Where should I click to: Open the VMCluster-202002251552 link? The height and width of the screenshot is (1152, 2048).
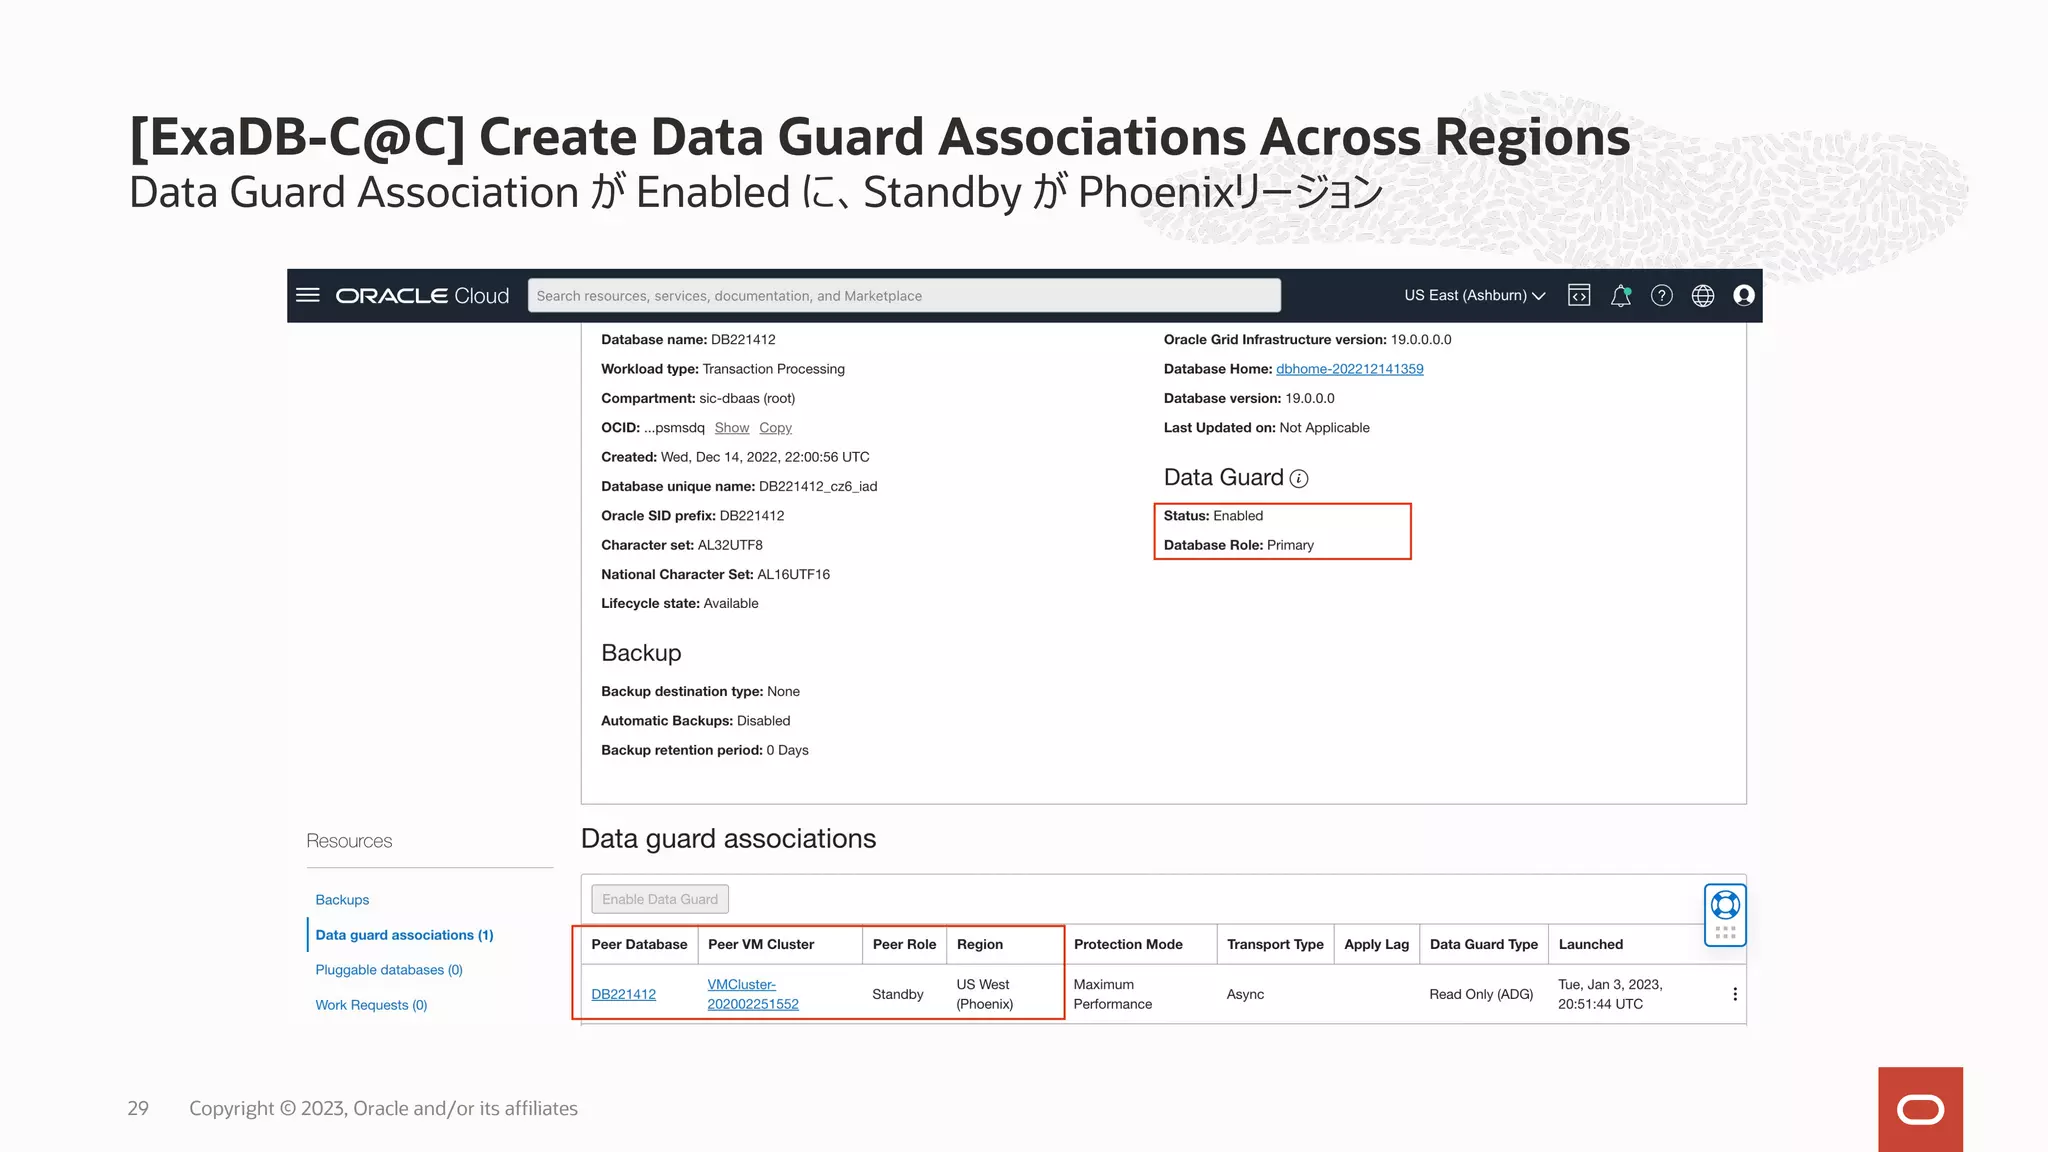pyautogui.click(x=753, y=994)
